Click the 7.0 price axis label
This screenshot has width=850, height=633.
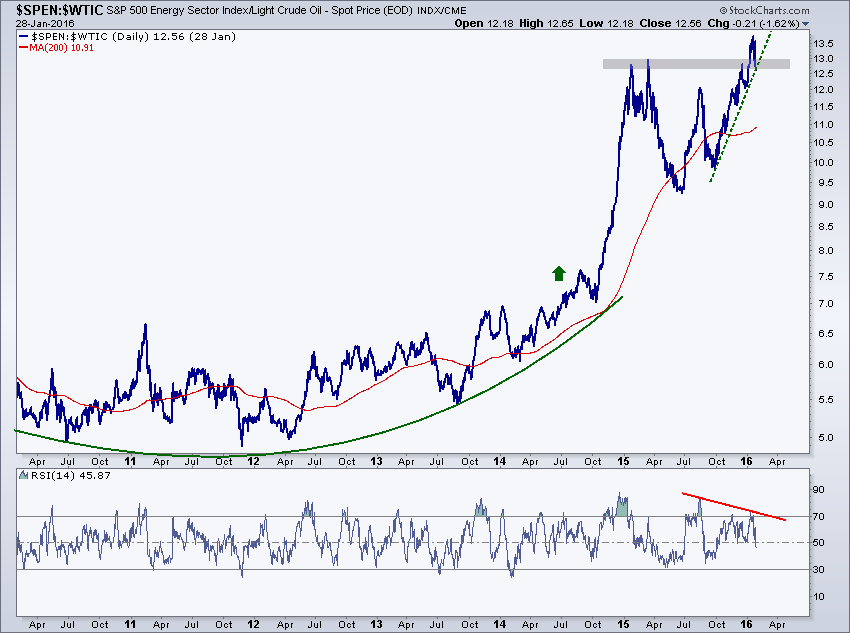pos(826,303)
